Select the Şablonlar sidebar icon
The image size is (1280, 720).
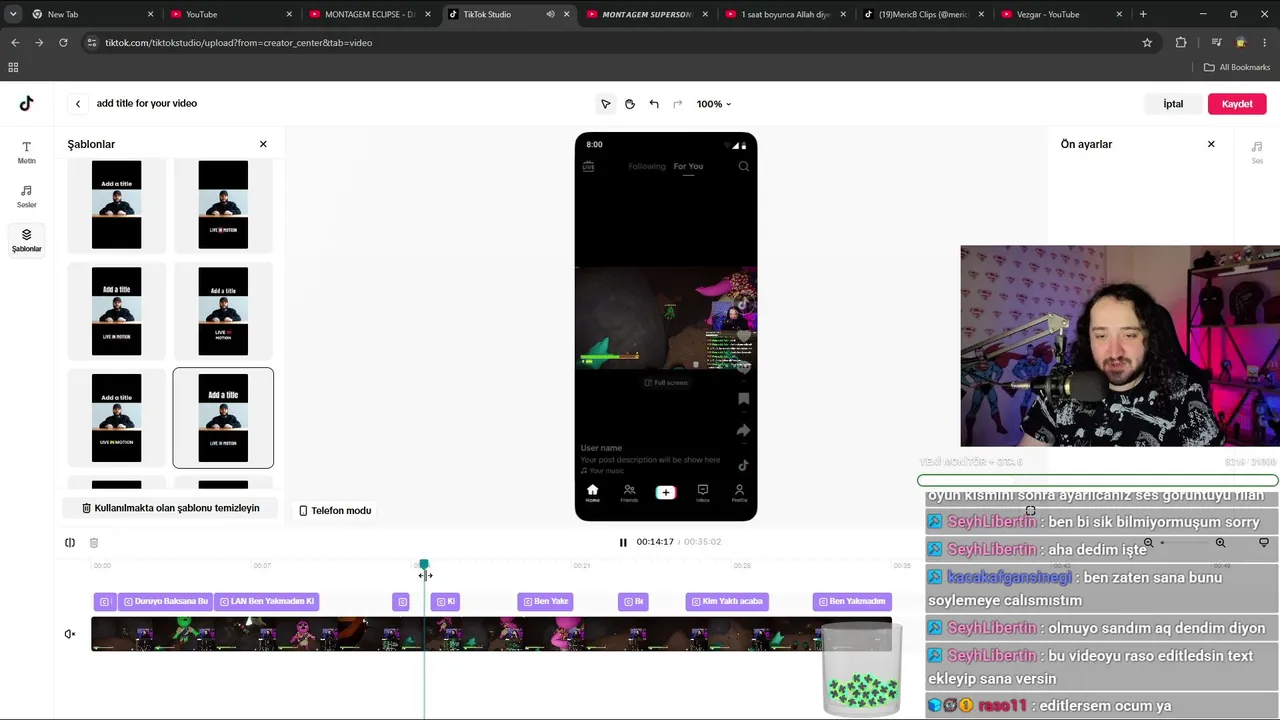(26, 240)
